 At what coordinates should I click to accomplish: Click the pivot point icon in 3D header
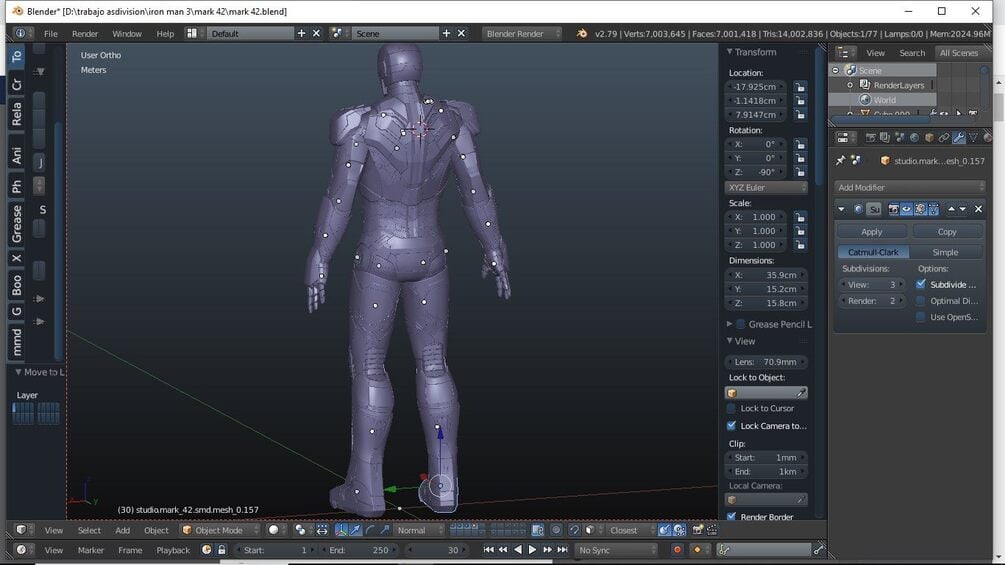300,530
